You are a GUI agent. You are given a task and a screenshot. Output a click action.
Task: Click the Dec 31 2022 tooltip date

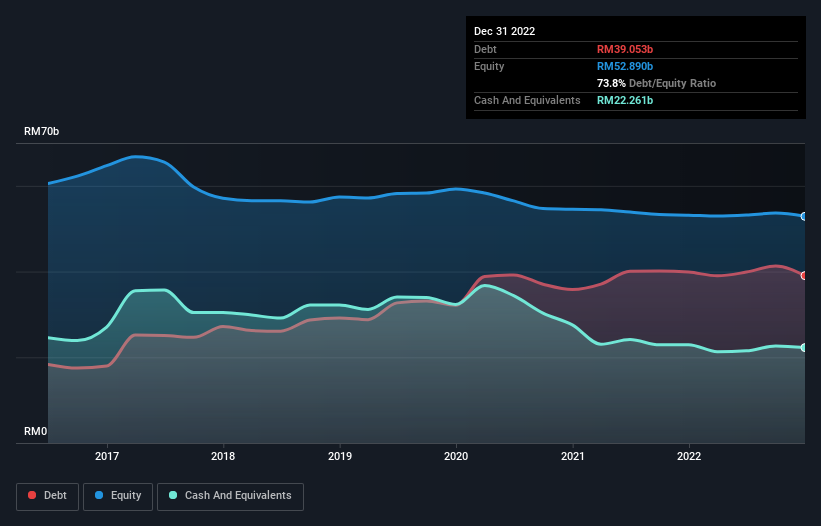pyautogui.click(x=505, y=31)
